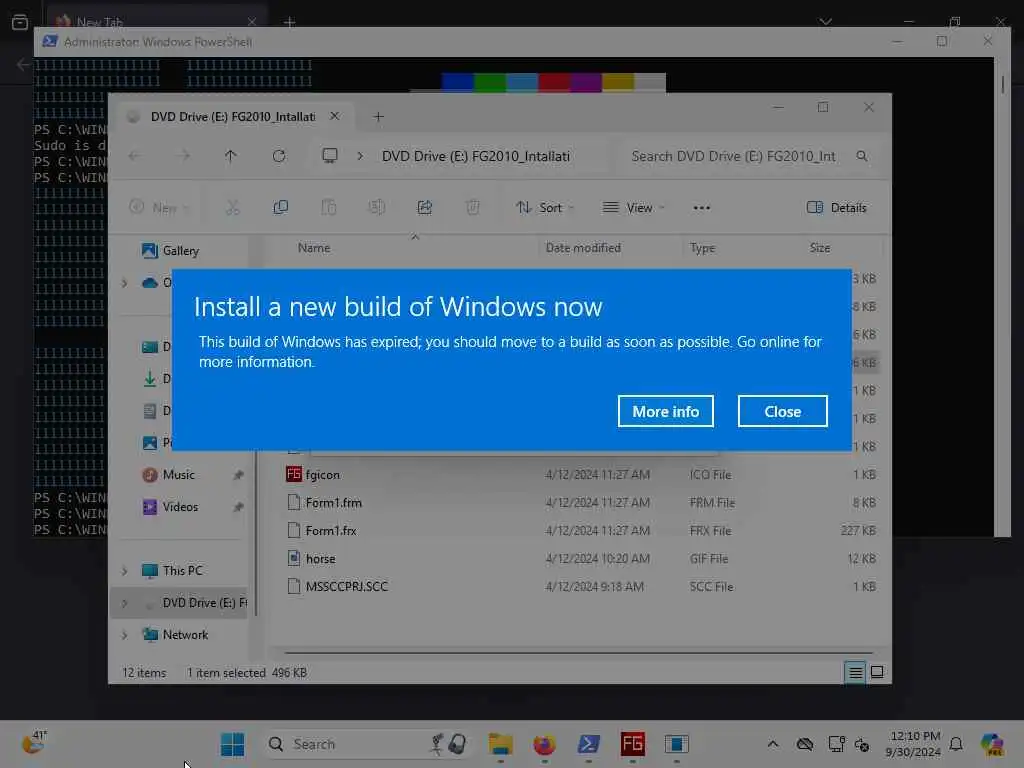Click the yellow color bar in PowerShell window
Viewport: 1024px width, 768px height.
click(618, 82)
